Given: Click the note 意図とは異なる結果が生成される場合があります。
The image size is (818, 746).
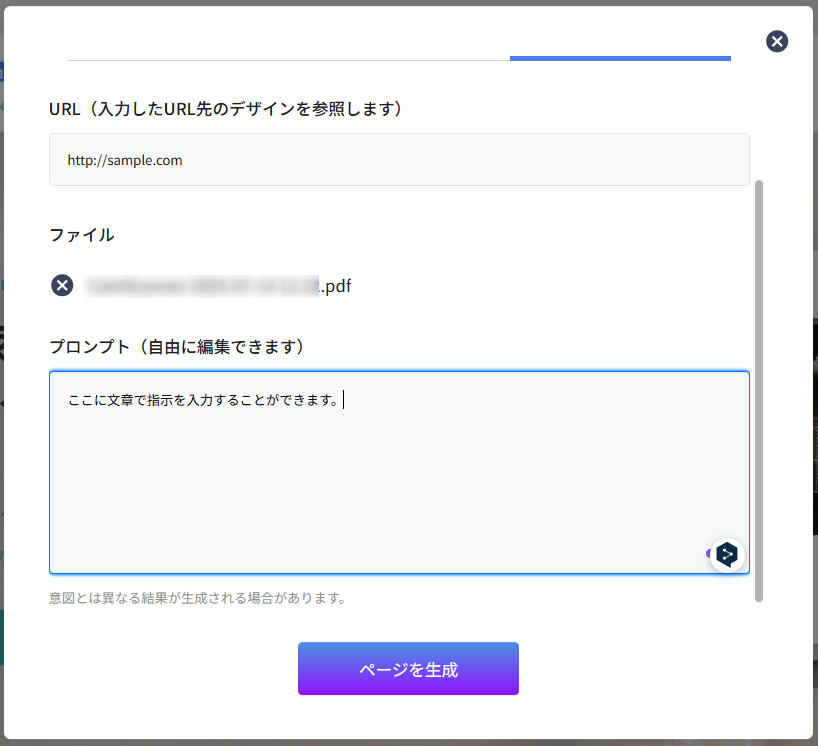Looking at the screenshot, I should pos(197,598).
